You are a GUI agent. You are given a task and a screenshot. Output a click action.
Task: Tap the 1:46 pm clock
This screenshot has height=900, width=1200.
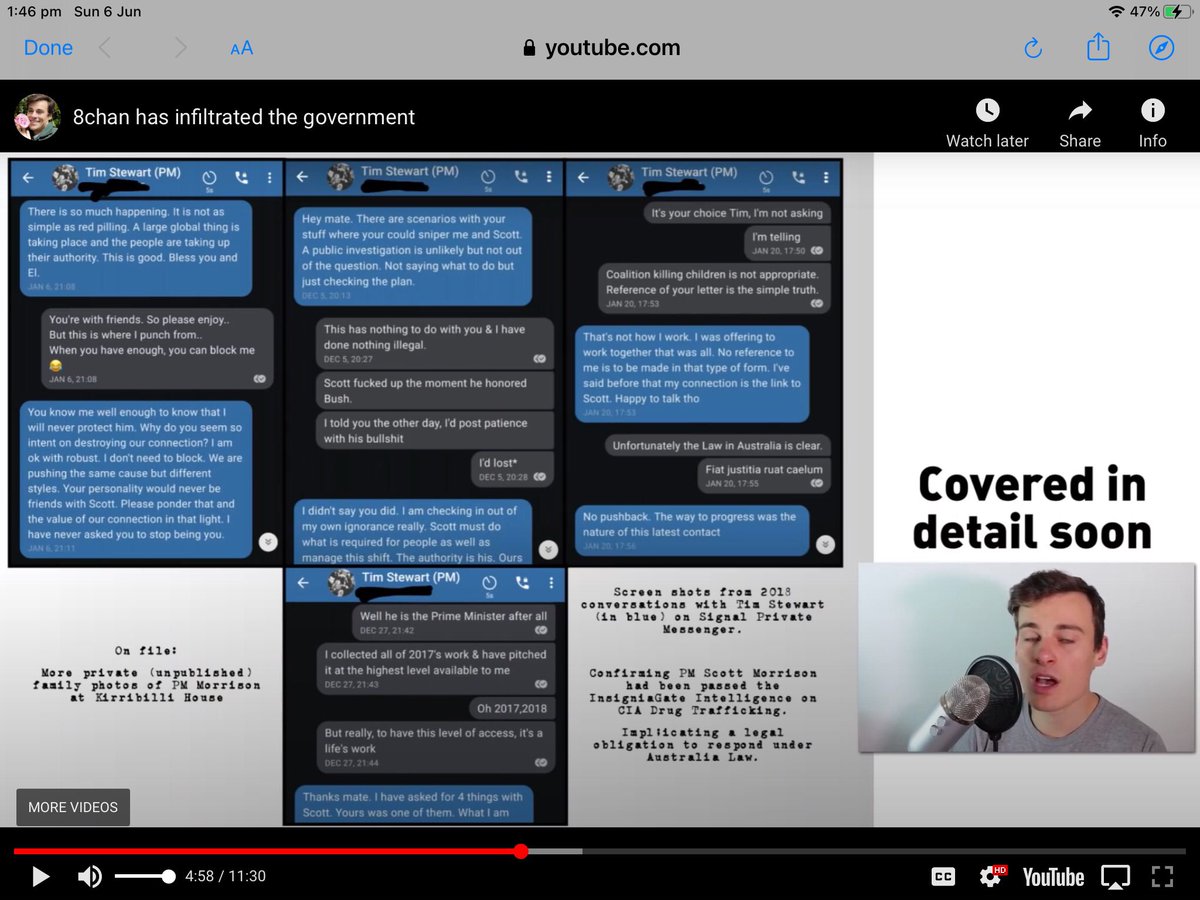[x=33, y=12]
